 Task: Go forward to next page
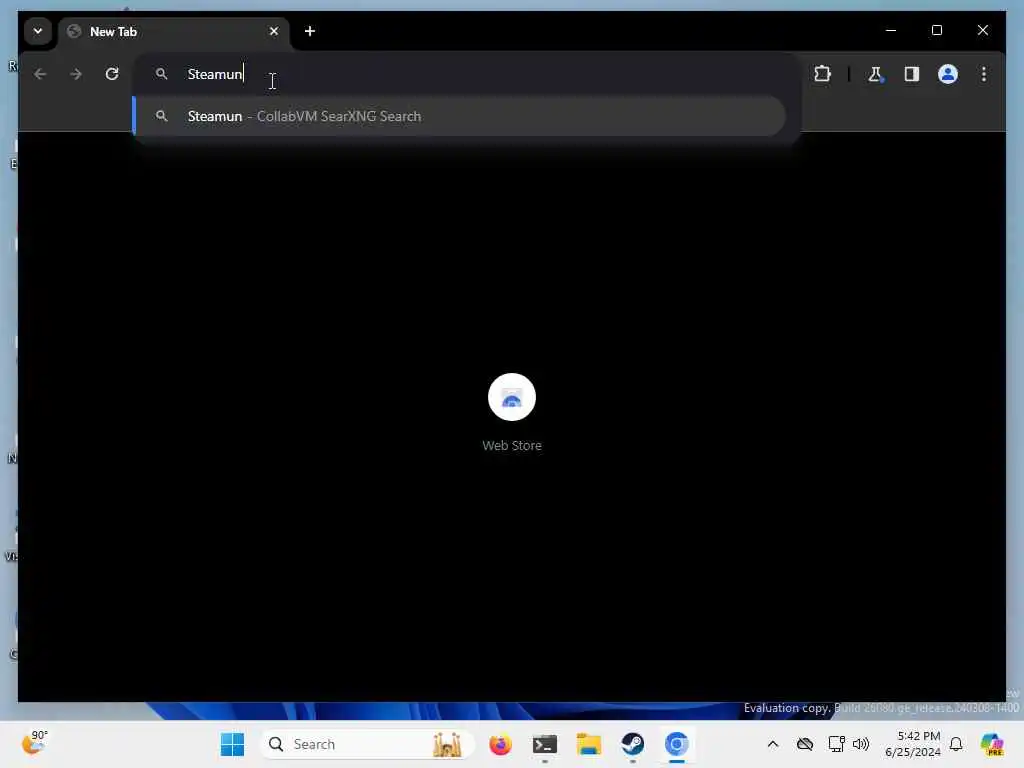[76, 74]
